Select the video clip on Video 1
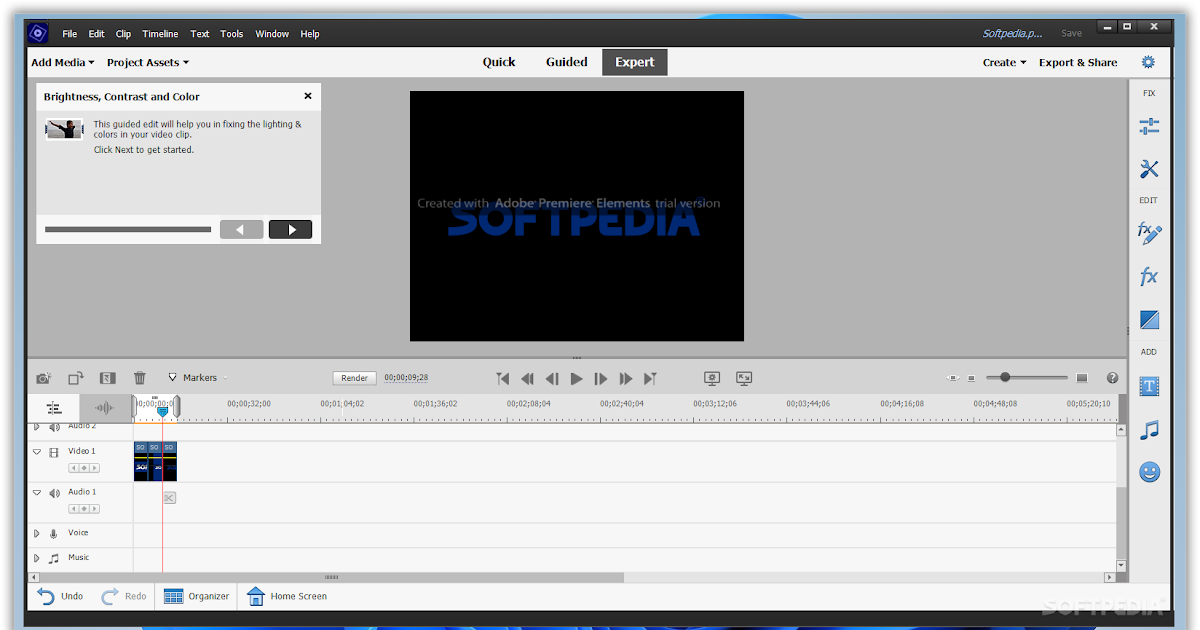The image size is (1200, 630). [155, 462]
